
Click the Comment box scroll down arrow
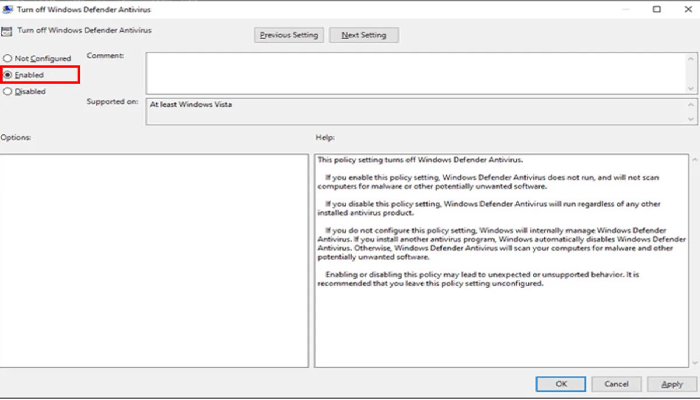[x=691, y=88]
